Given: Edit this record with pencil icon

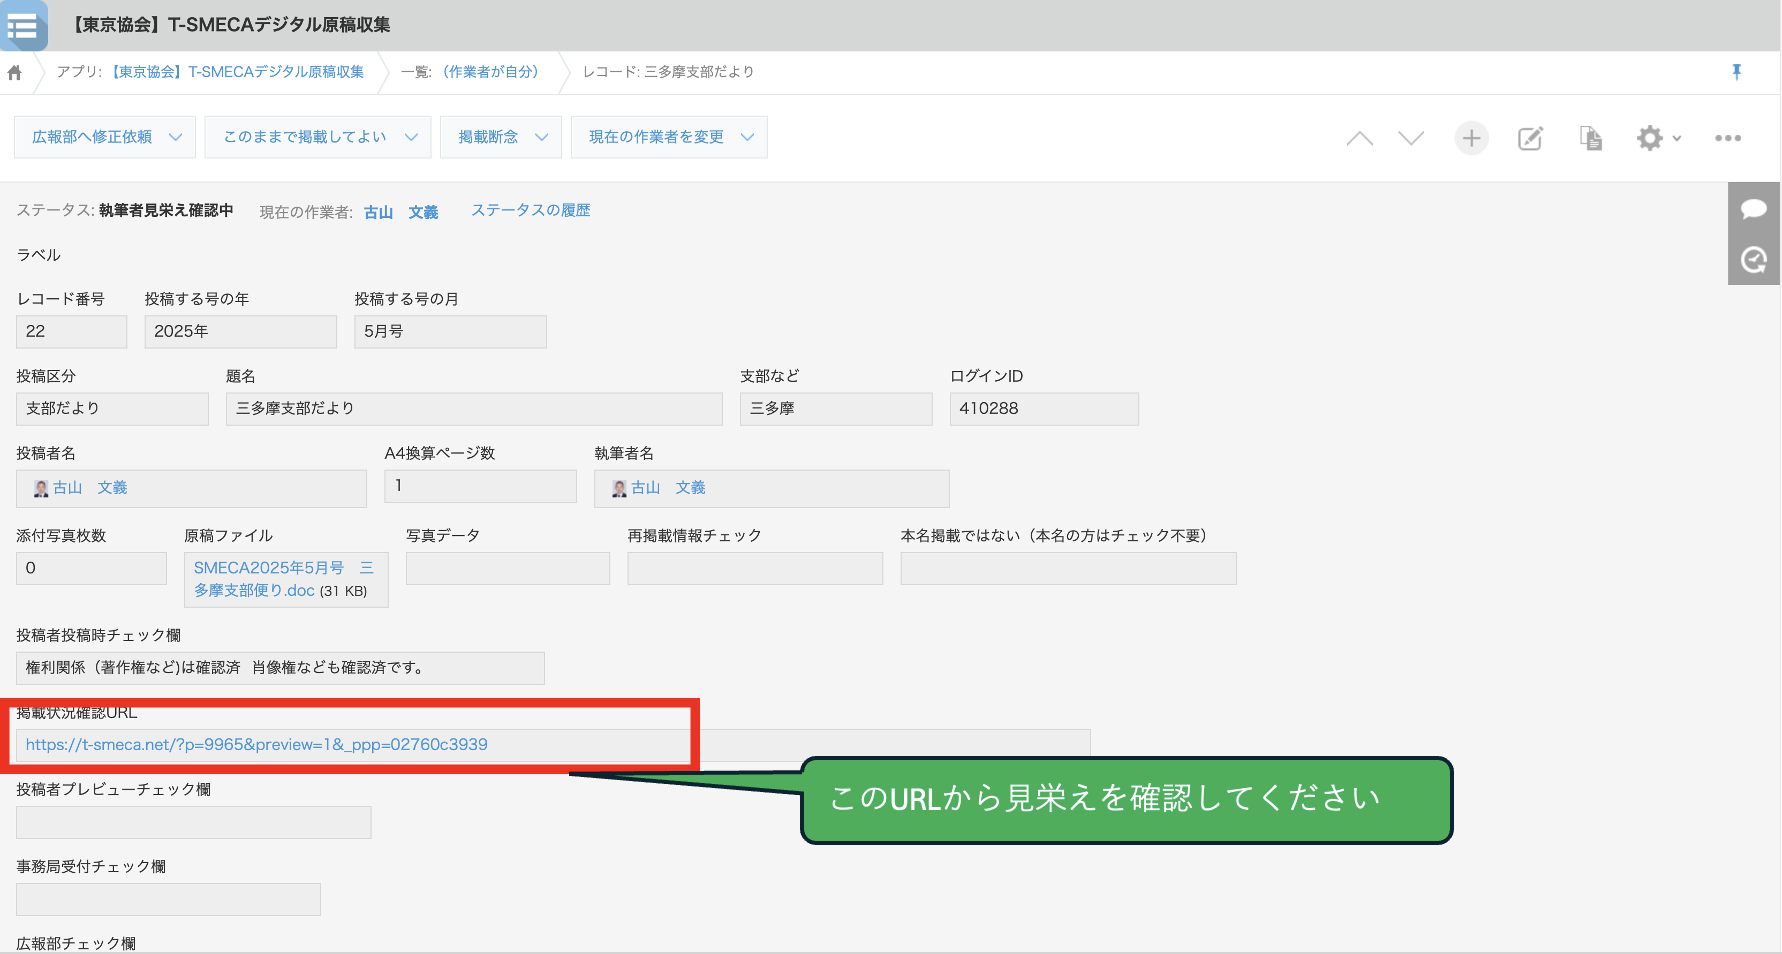Looking at the screenshot, I should [x=1531, y=138].
